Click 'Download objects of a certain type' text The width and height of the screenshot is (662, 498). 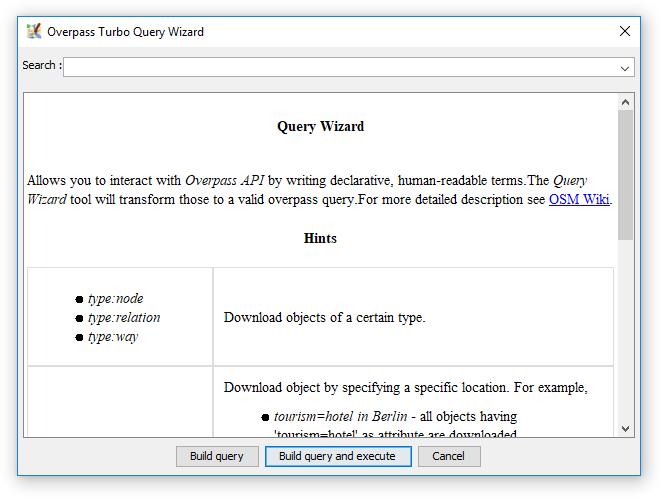pos(324,318)
